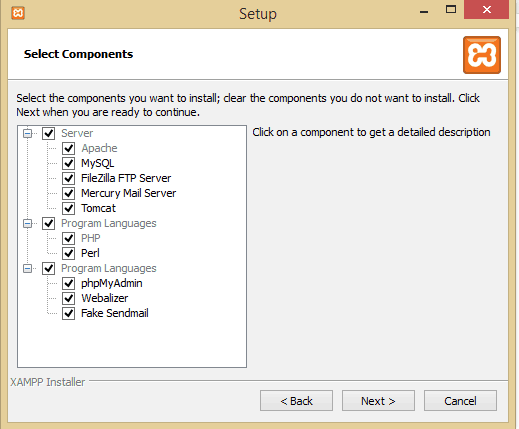Uncheck the Perl checkbox

point(69,253)
